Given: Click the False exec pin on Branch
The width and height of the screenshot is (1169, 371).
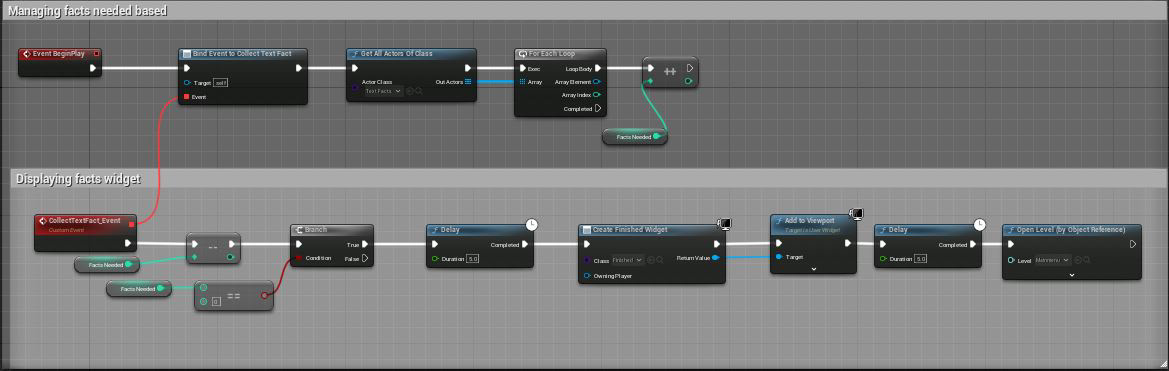Looking at the screenshot, I should pyautogui.click(x=365, y=259).
